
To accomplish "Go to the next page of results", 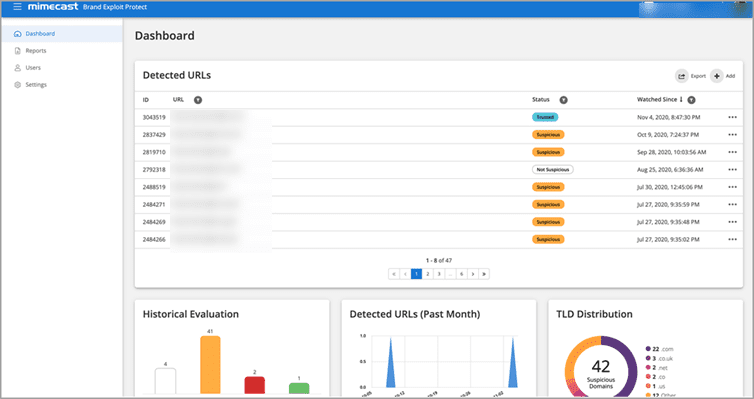I will click(473, 274).
